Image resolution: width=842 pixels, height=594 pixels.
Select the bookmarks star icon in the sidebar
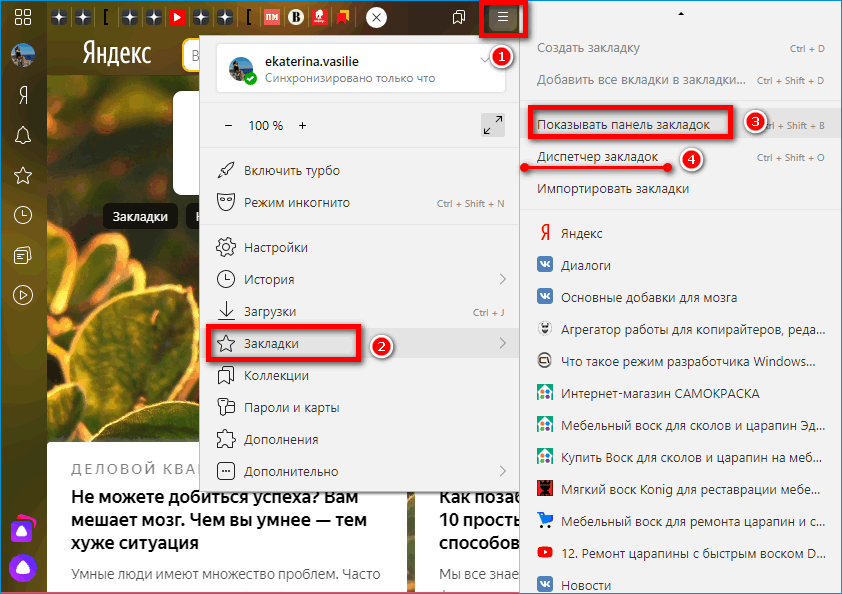[22, 173]
